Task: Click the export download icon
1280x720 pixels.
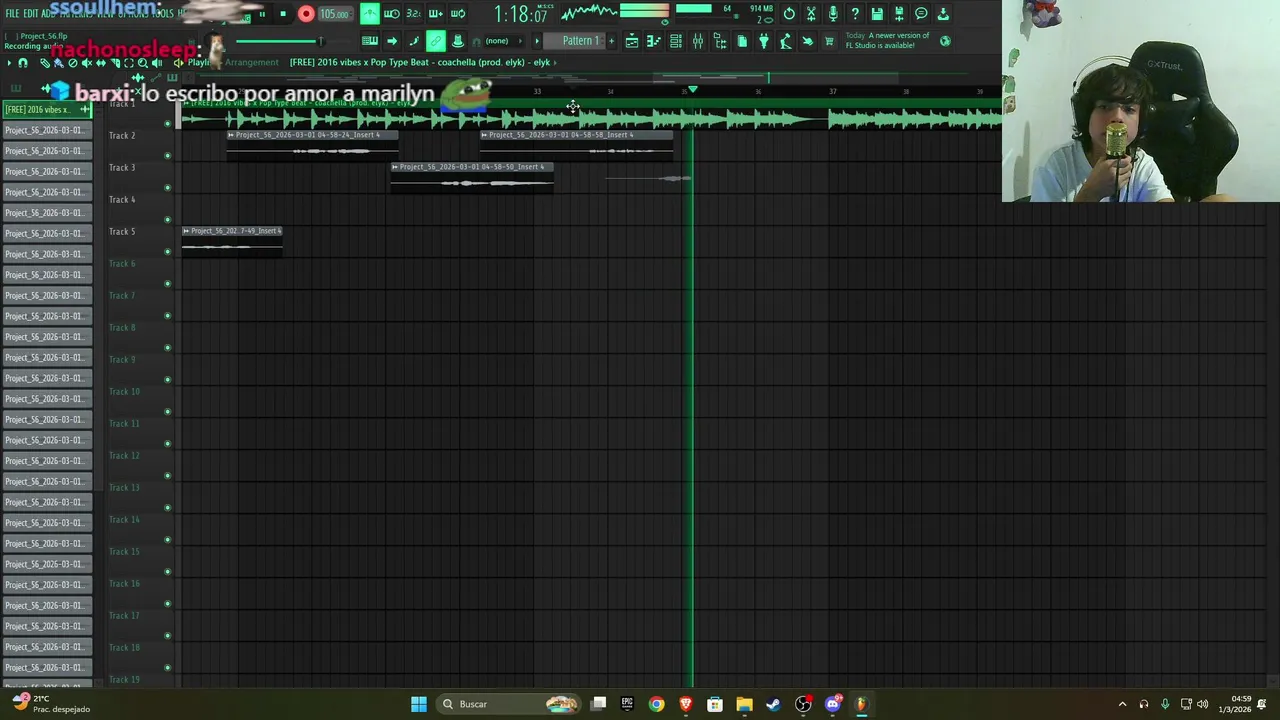Action: point(943,14)
